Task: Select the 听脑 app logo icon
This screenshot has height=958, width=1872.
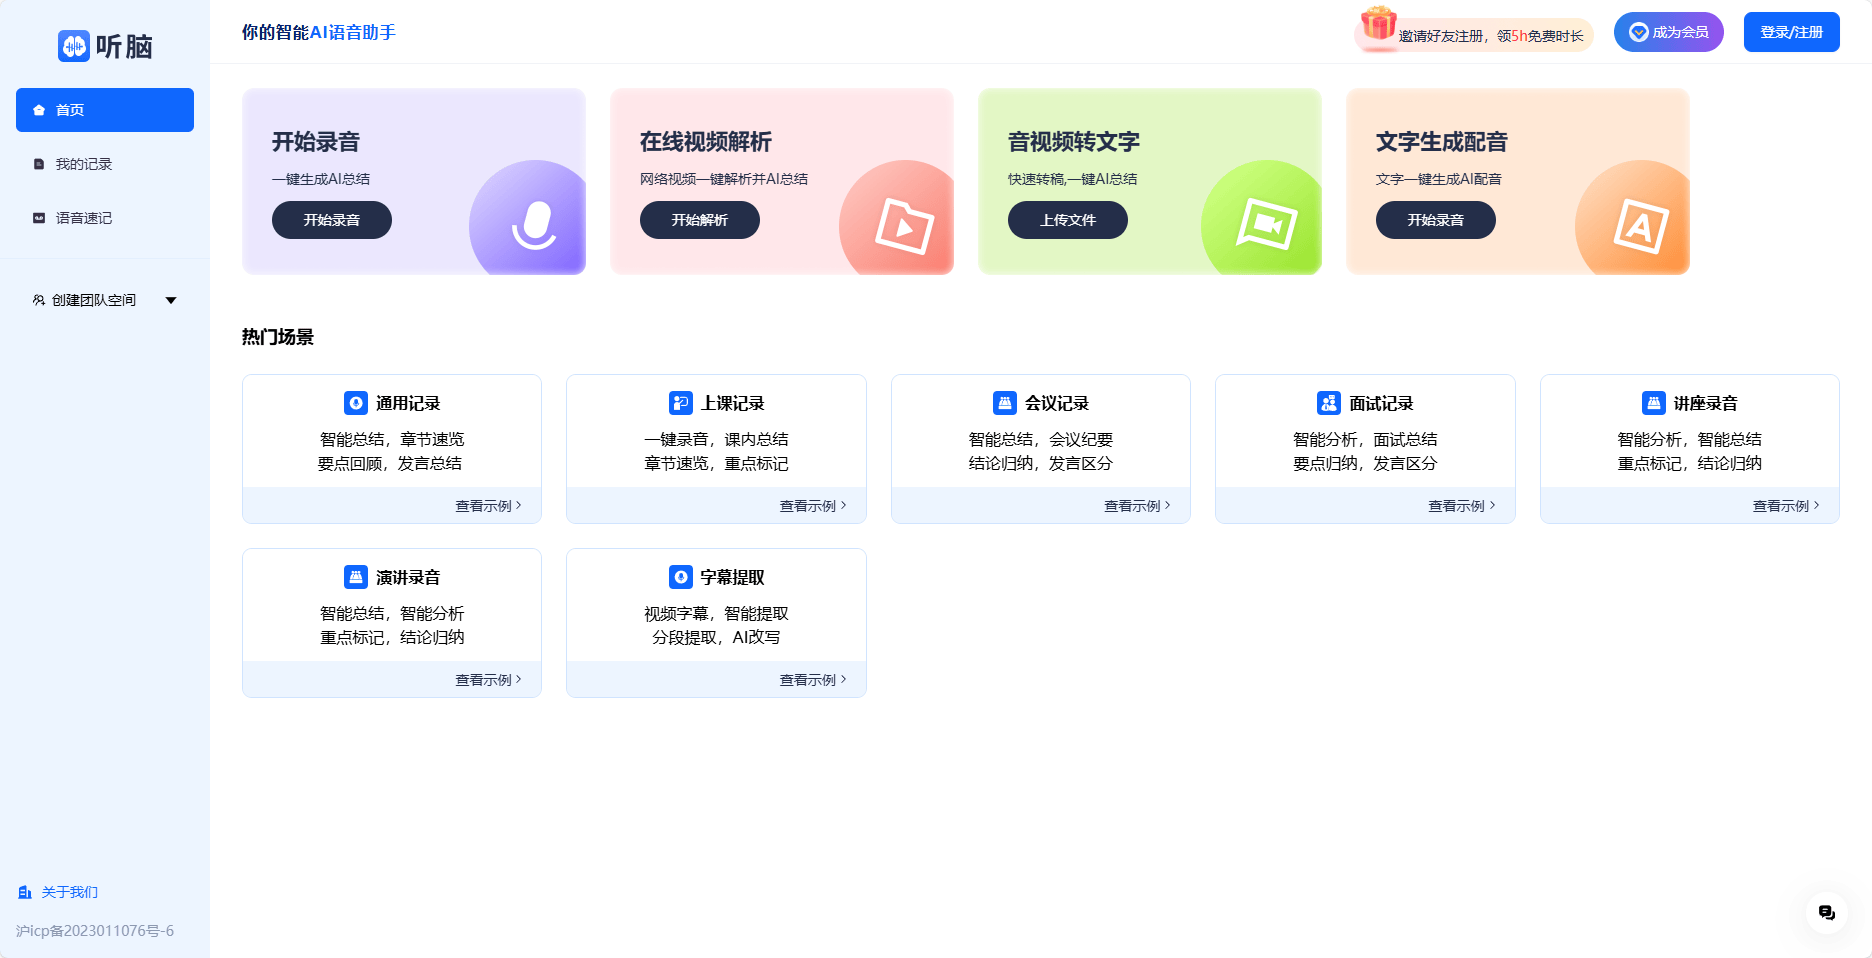Action: pos(74,46)
